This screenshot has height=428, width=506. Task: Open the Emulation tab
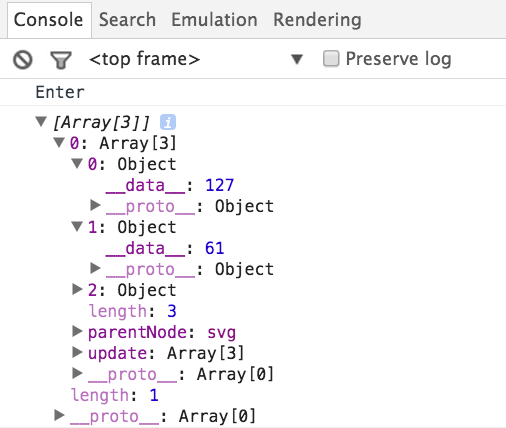click(214, 20)
